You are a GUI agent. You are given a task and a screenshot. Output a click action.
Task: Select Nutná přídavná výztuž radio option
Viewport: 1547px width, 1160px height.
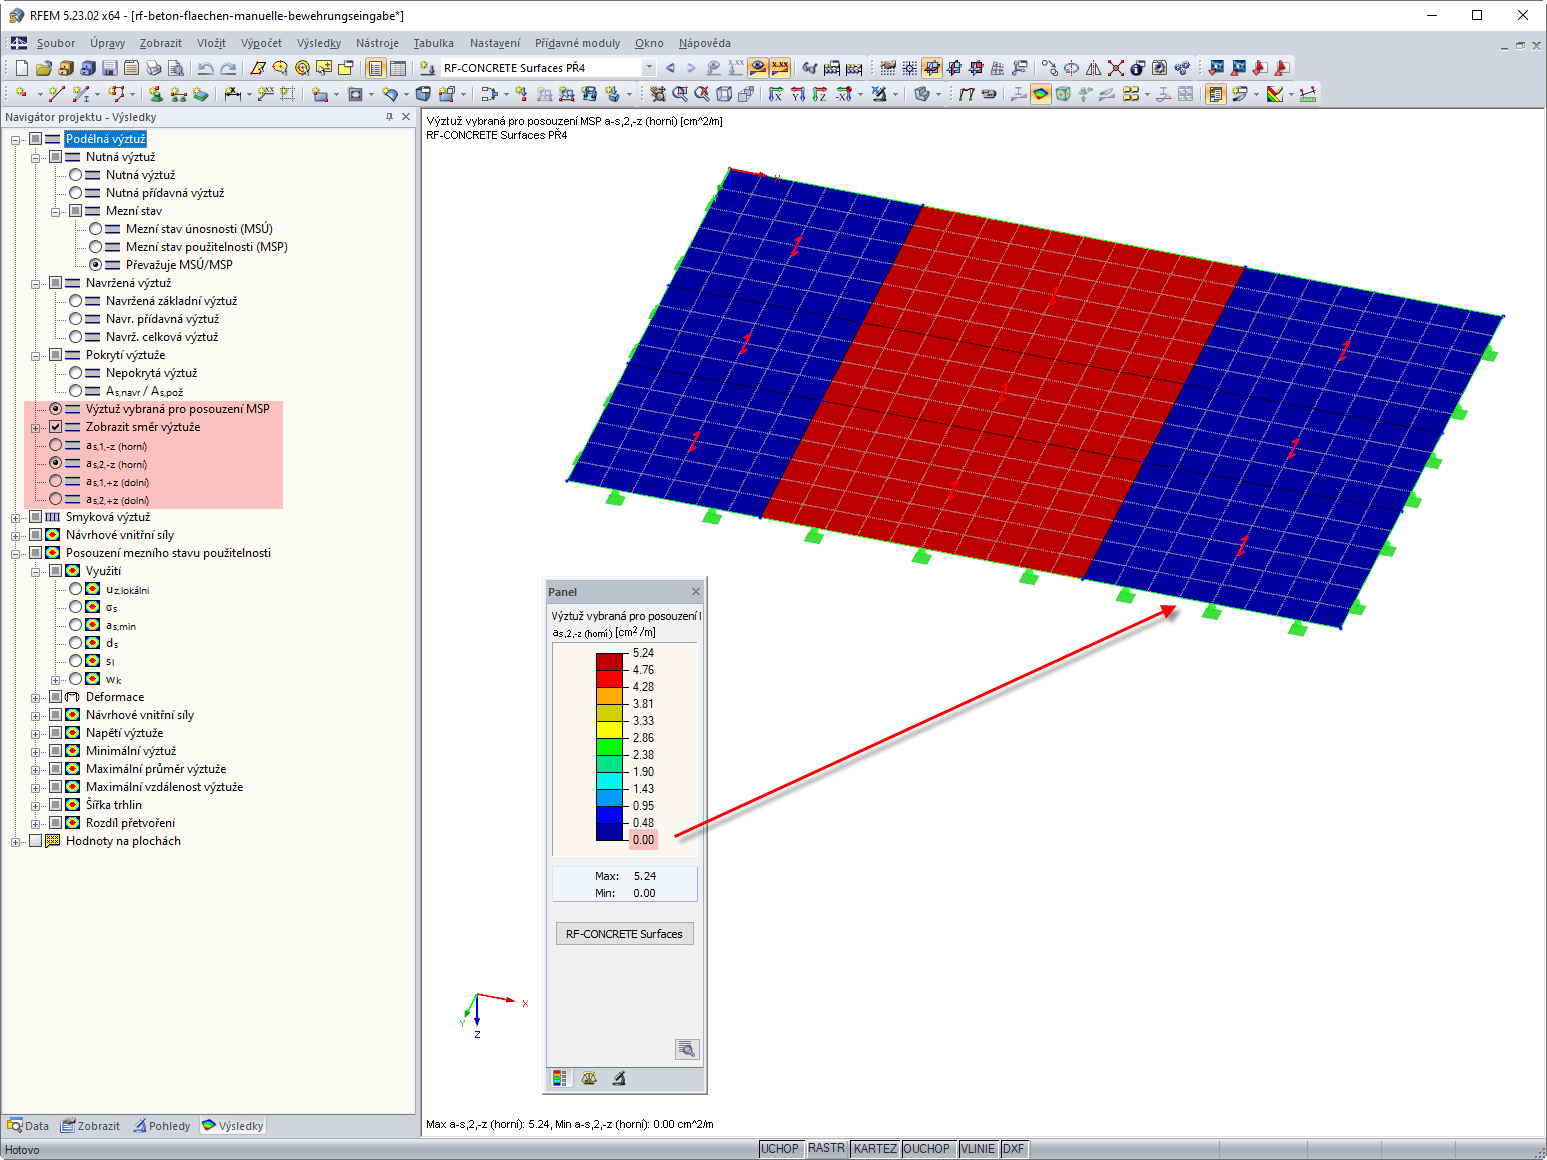pyautogui.click(x=76, y=193)
